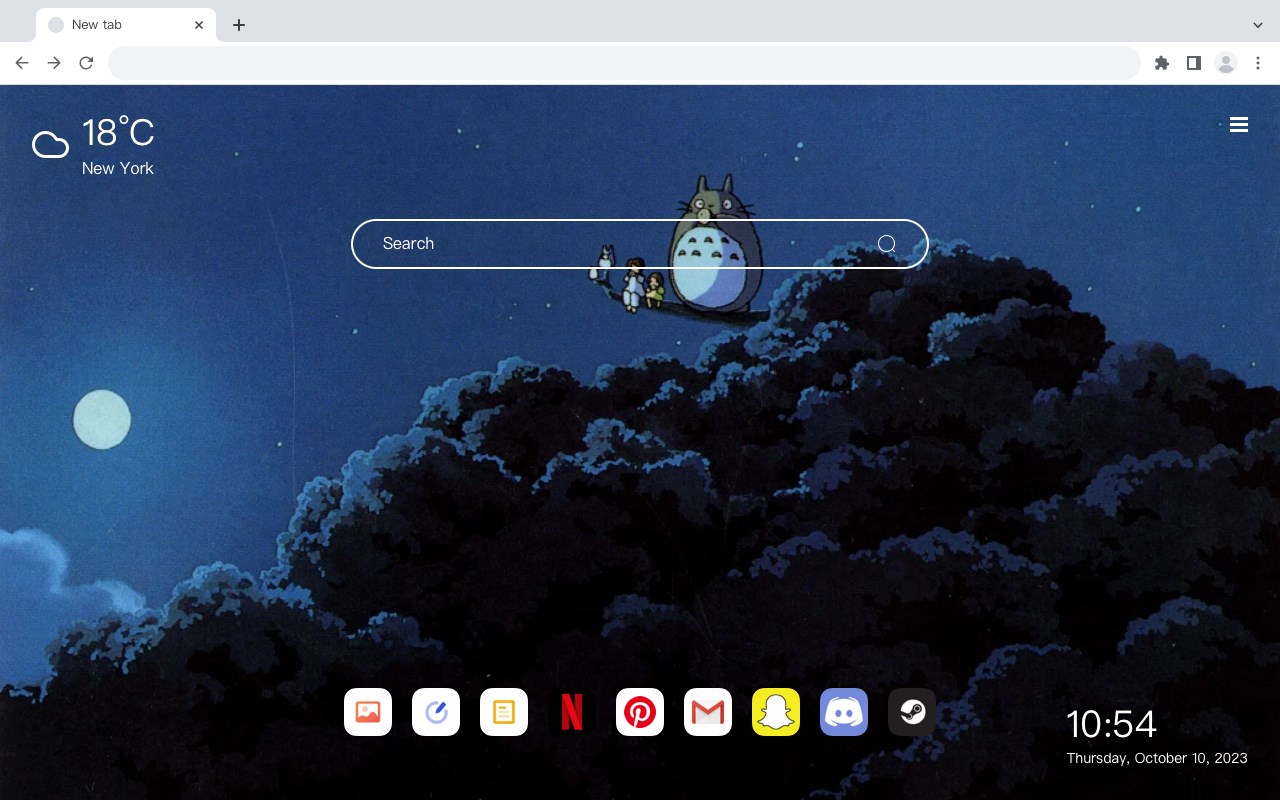This screenshot has height=800, width=1280.
Task: Toggle the browser side panel
Action: pos(1193,63)
